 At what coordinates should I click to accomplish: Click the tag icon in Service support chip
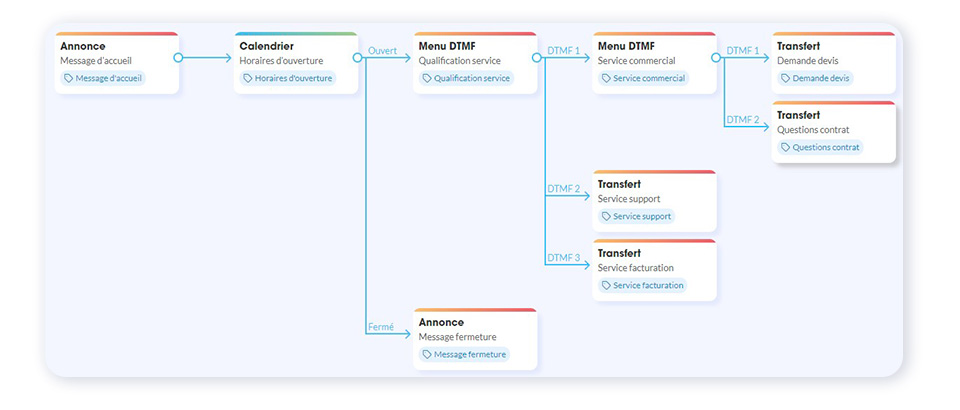(606, 216)
